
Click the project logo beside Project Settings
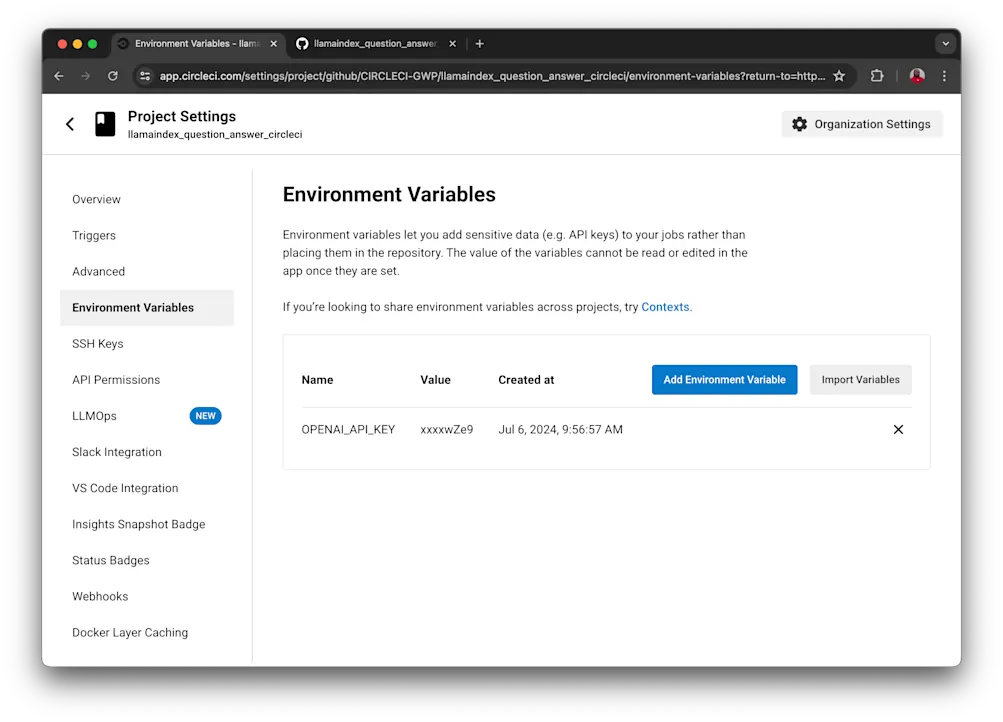[104, 123]
